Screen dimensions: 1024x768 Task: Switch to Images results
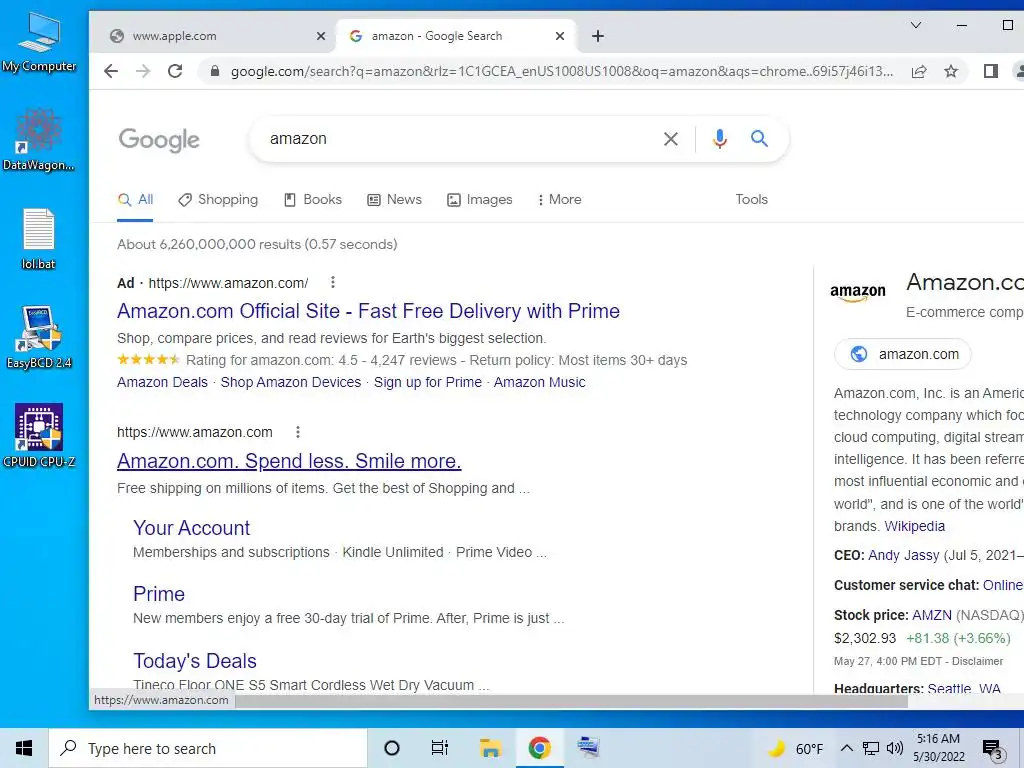[x=479, y=199]
